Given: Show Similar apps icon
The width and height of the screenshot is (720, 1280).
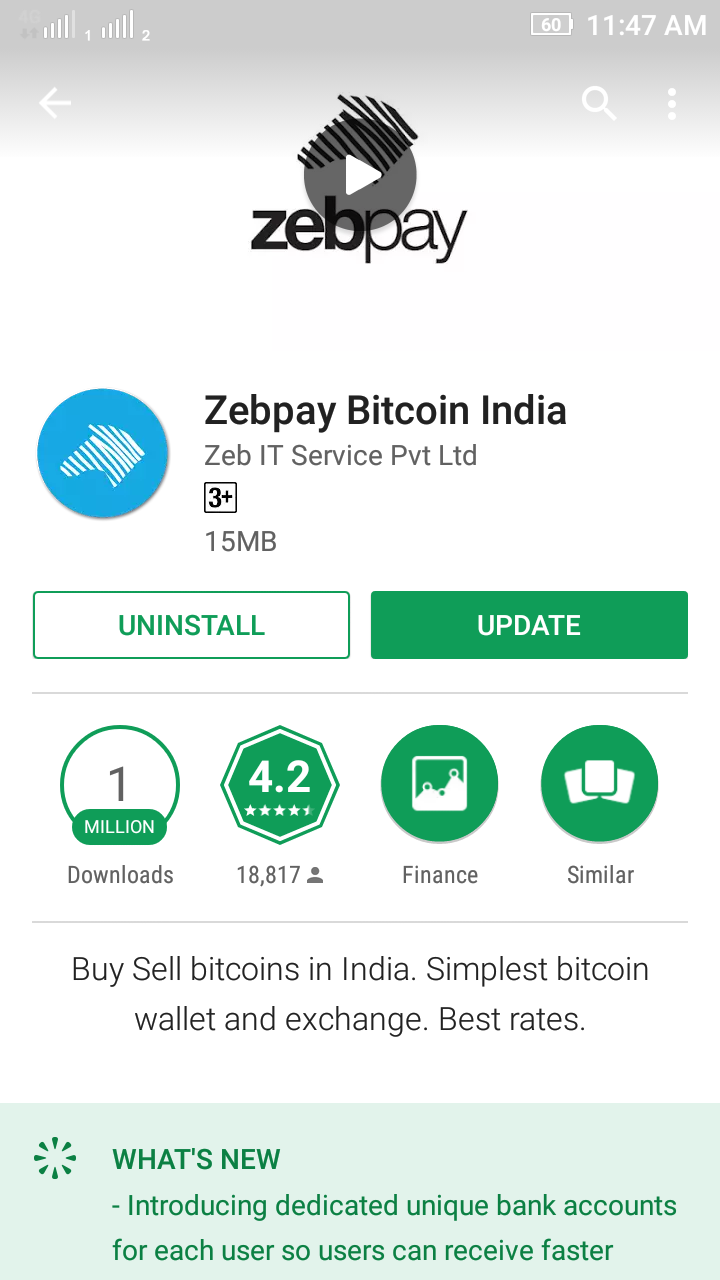Looking at the screenshot, I should coord(600,785).
